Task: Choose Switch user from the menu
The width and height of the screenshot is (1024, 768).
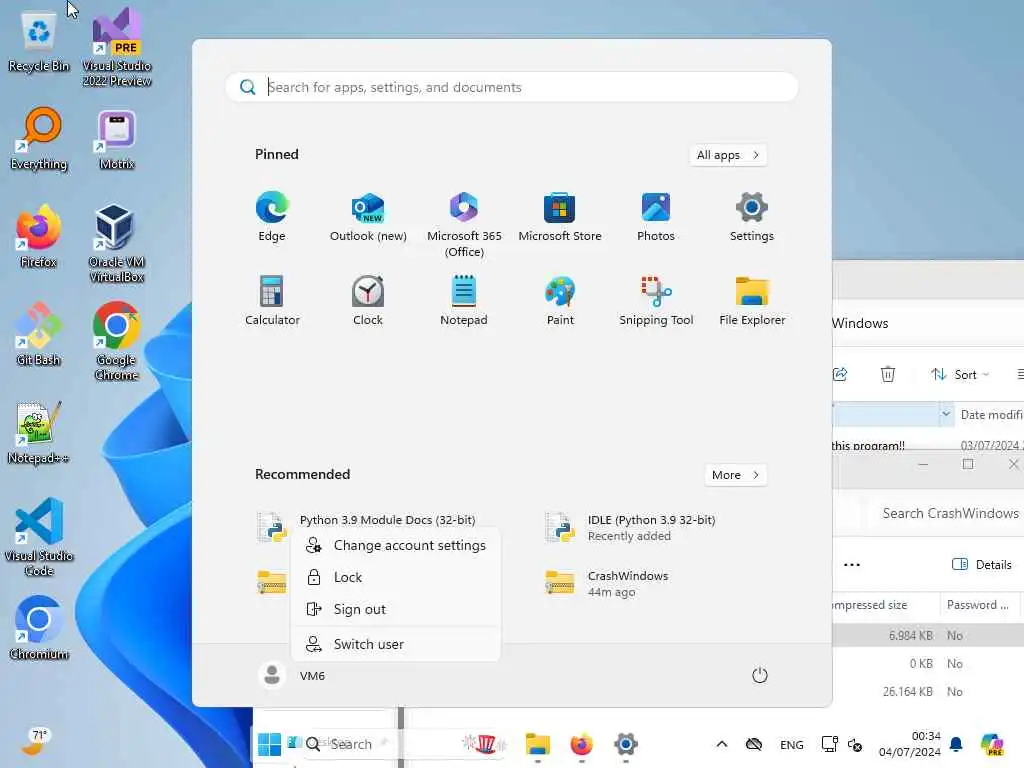Action: click(396, 644)
